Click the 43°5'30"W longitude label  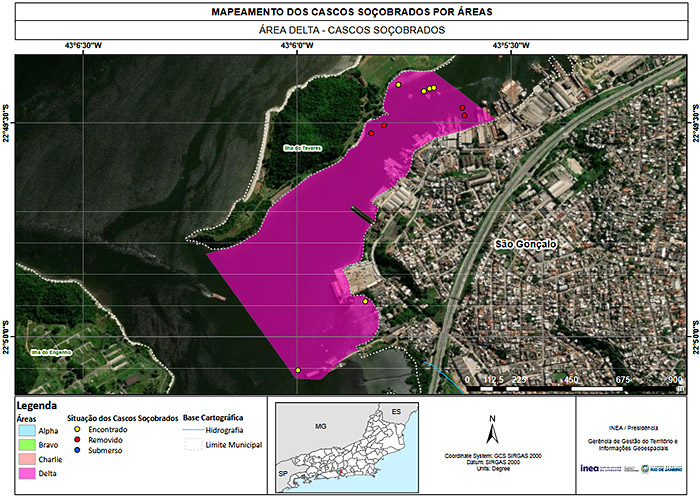[511, 45]
